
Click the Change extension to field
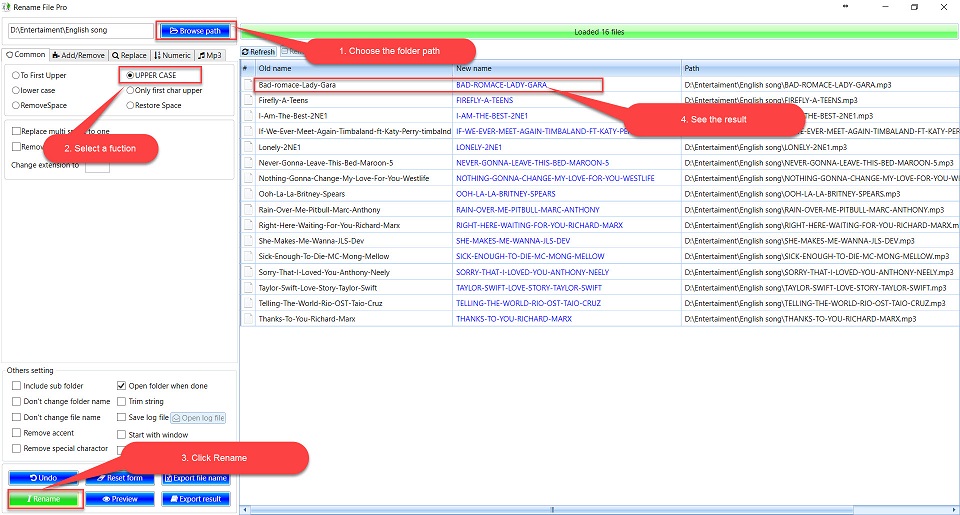pyautogui.click(x=97, y=165)
